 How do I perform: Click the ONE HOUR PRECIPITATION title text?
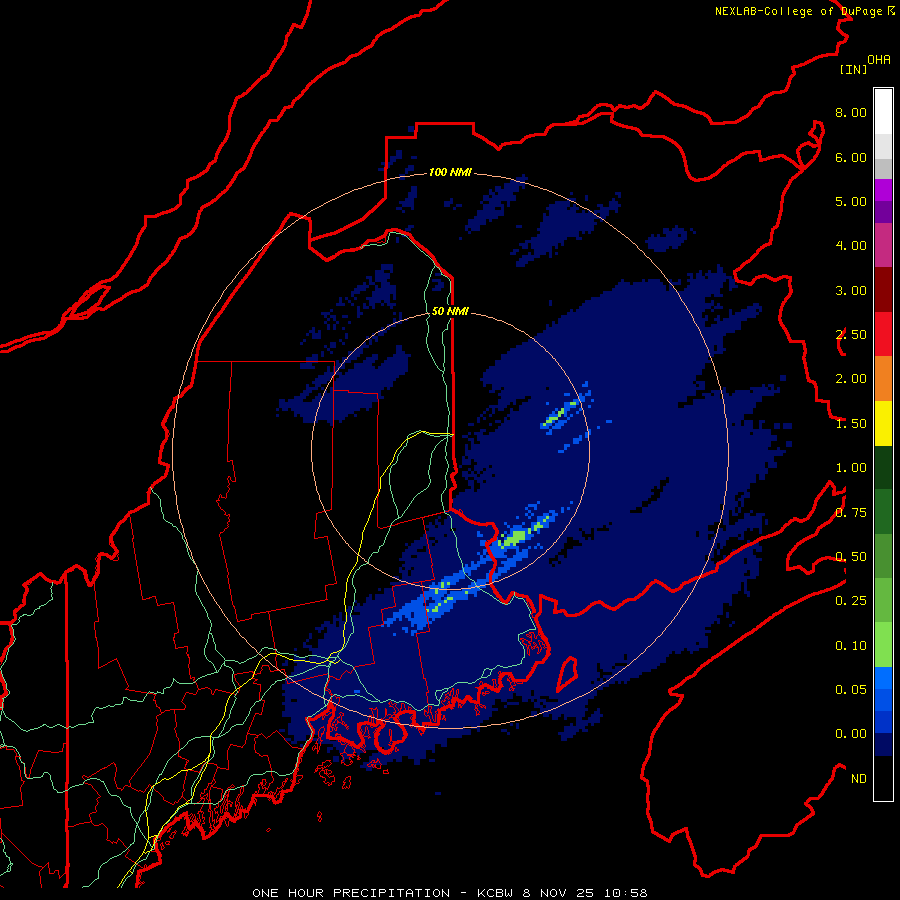click(x=351, y=893)
